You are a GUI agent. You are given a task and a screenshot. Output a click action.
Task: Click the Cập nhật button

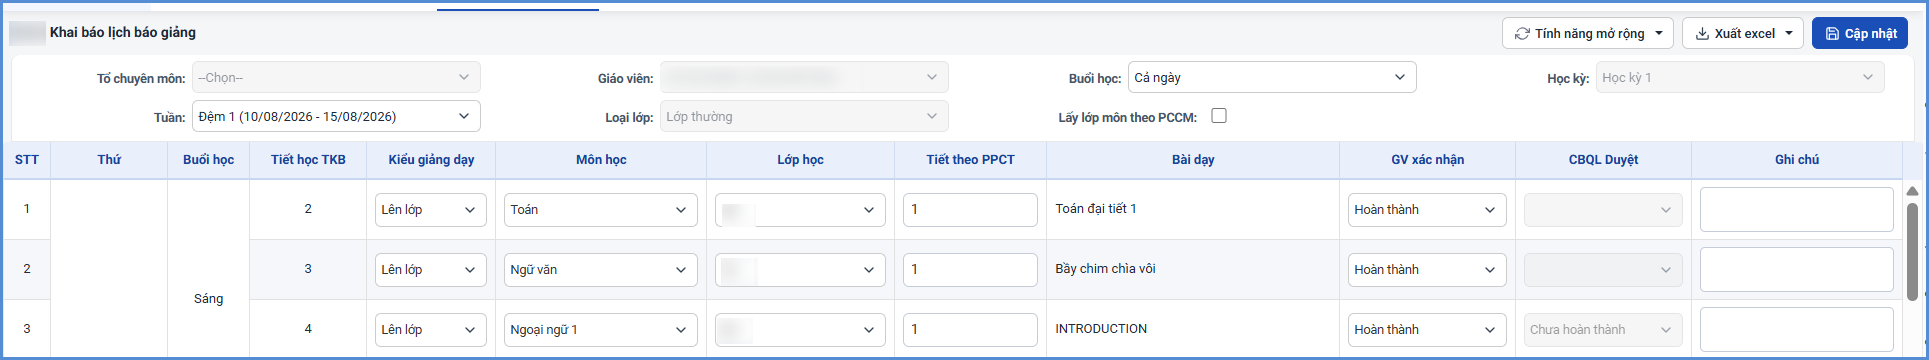click(1860, 33)
